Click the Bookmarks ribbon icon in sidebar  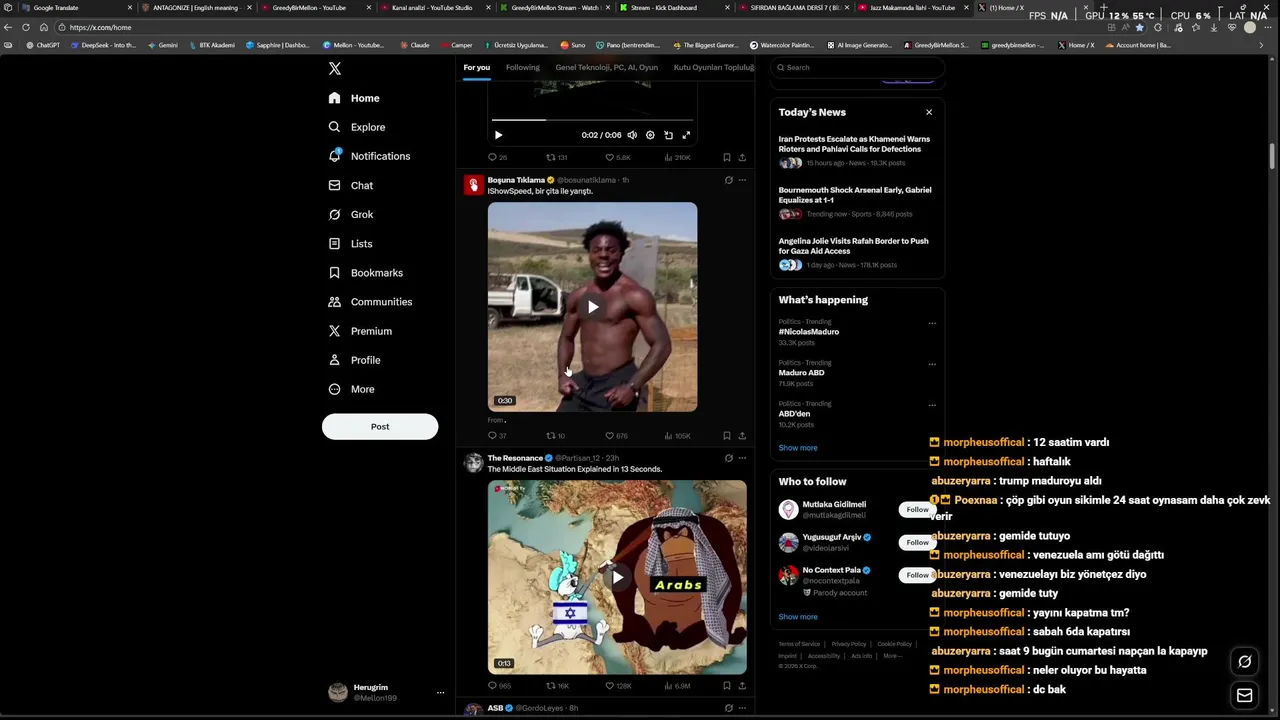point(334,272)
